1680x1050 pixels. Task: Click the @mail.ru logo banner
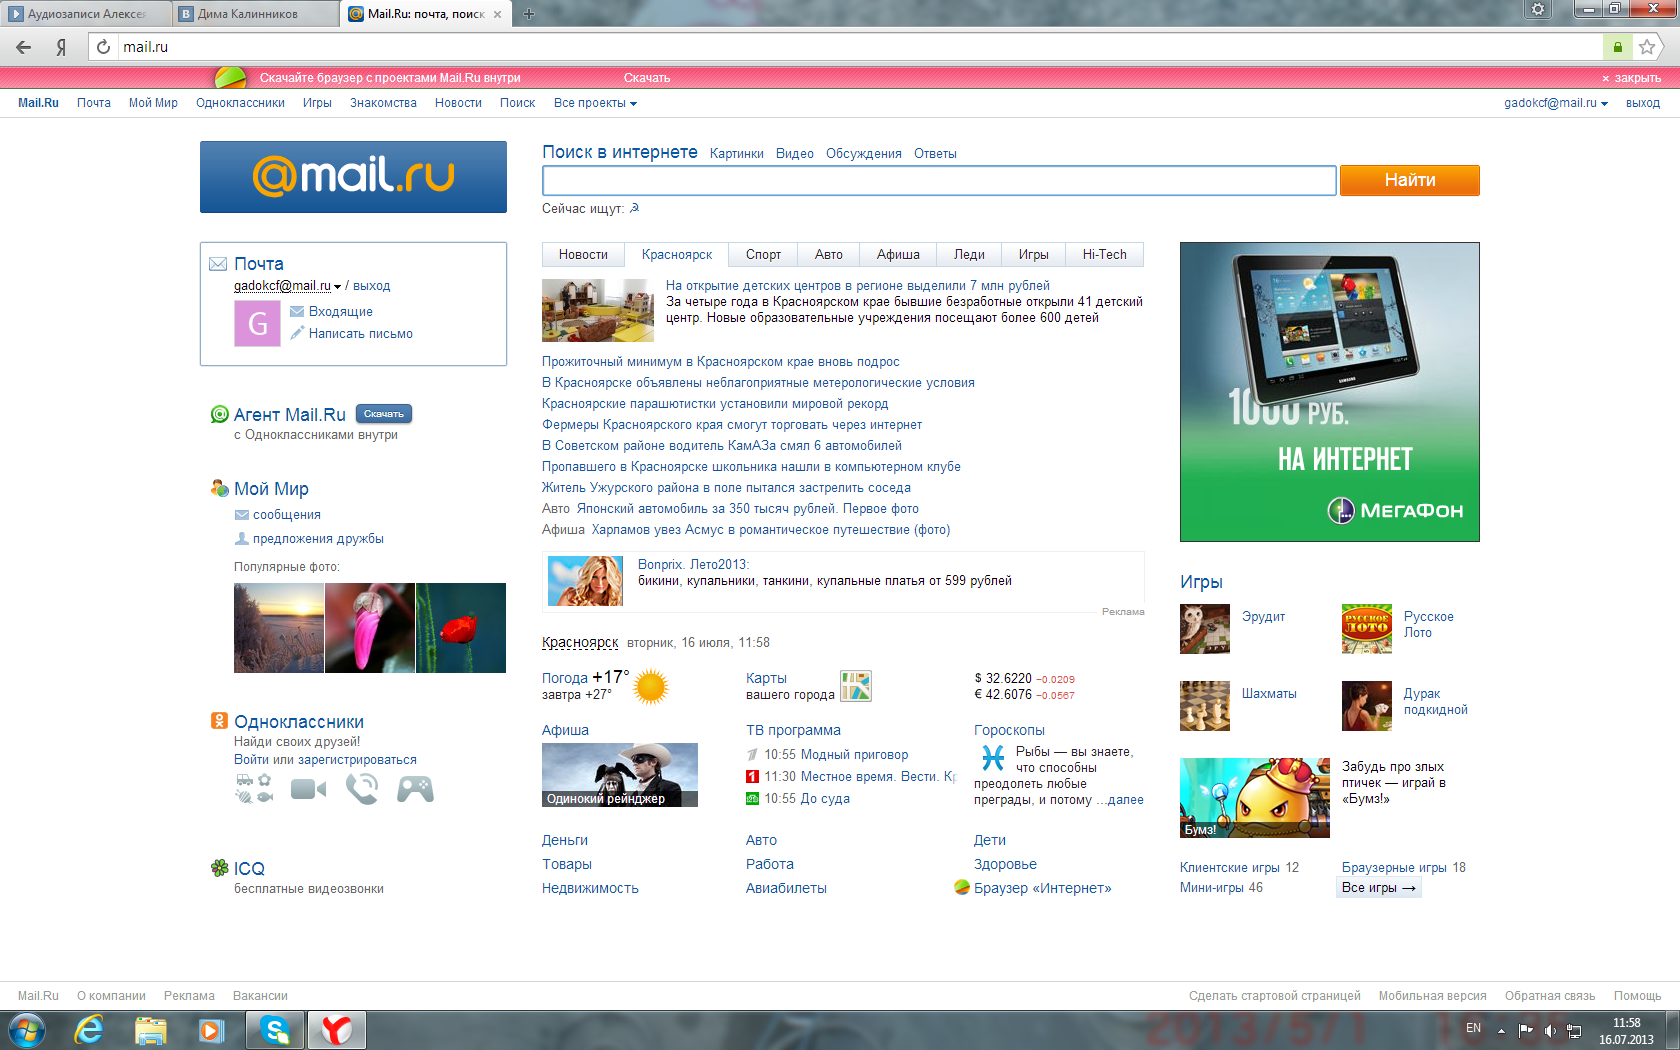tap(353, 177)
